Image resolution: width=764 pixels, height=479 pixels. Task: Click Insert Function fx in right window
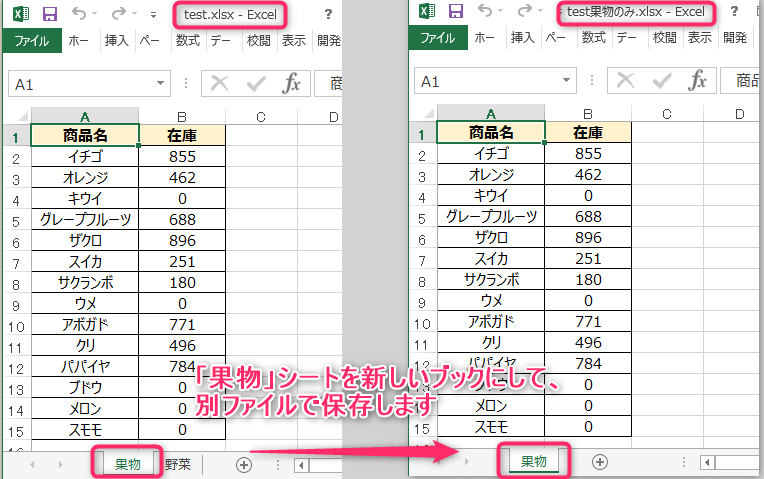click(x=697, y=80)
